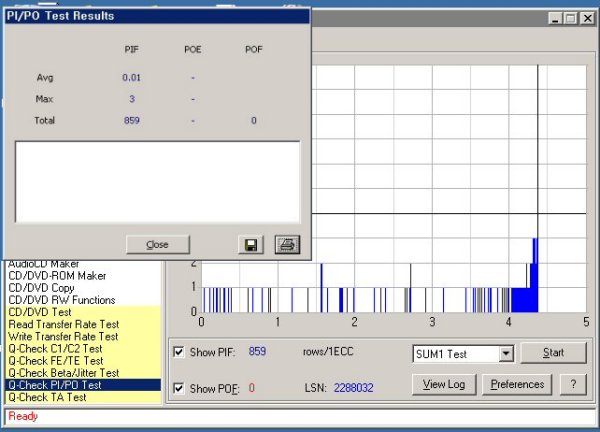This screenshot has width=600, height=432.
Task: Click the question mark help button
Action: click(x=573, y=384)
